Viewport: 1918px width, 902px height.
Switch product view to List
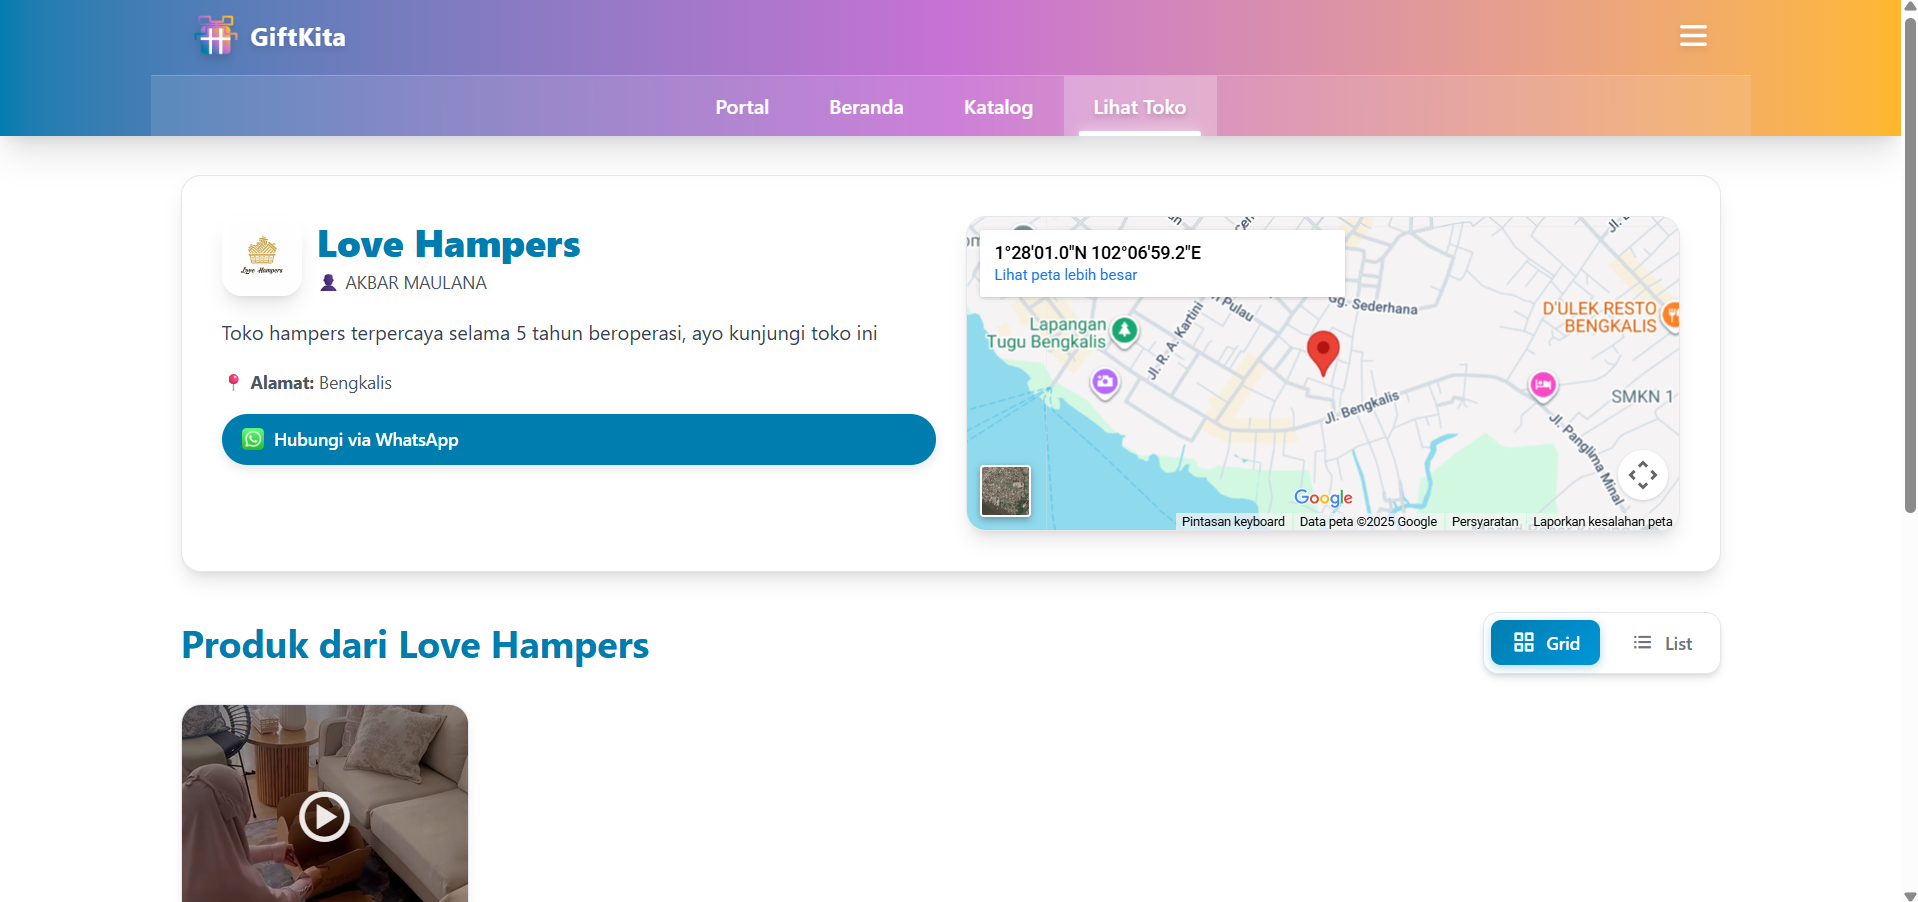(1662, 643)
